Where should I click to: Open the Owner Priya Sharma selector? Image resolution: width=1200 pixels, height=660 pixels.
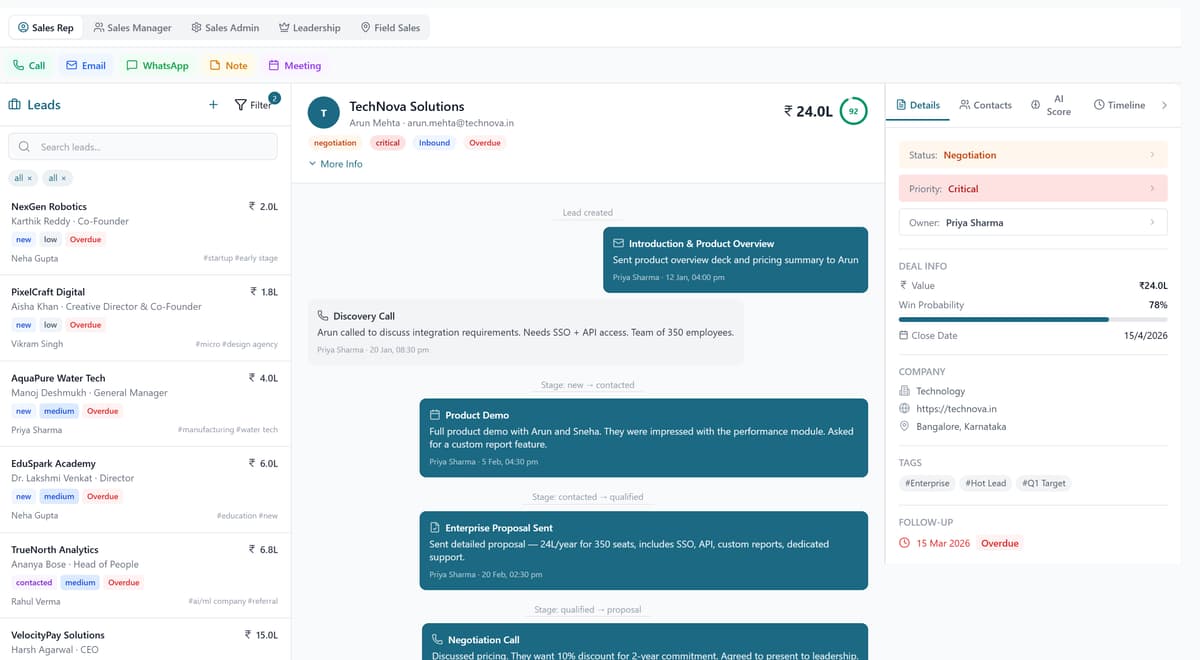(x=1033, y=222)
